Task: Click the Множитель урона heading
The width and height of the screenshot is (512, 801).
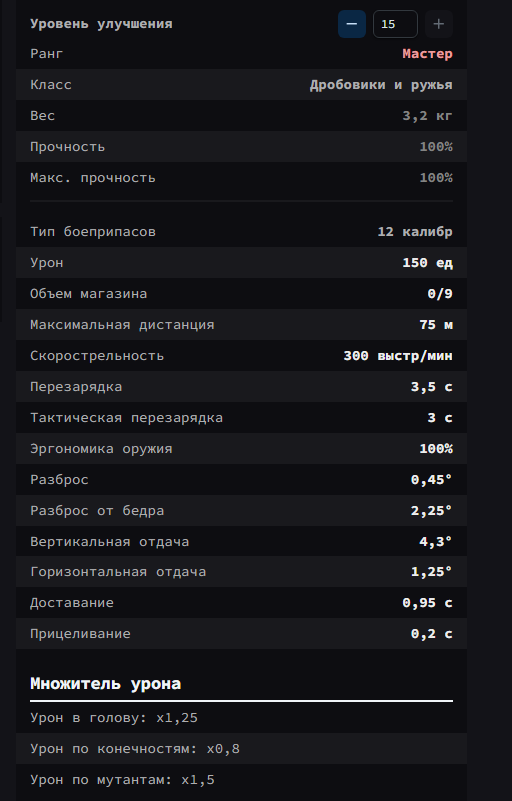Action: click(105, 684)
